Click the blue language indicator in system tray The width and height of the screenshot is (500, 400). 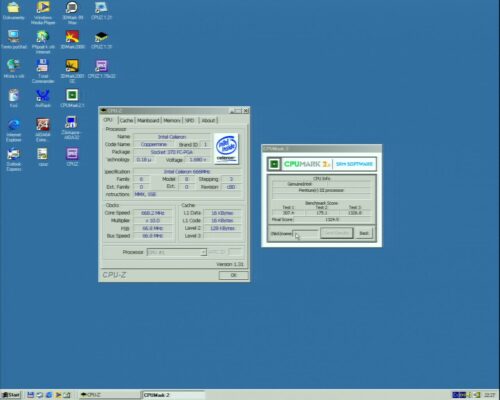[456, 395]
